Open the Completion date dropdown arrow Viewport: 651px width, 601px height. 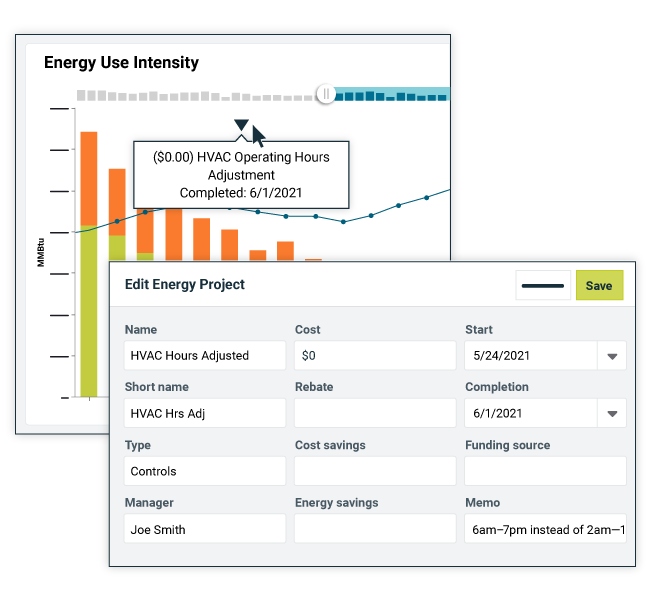(612, 413)
